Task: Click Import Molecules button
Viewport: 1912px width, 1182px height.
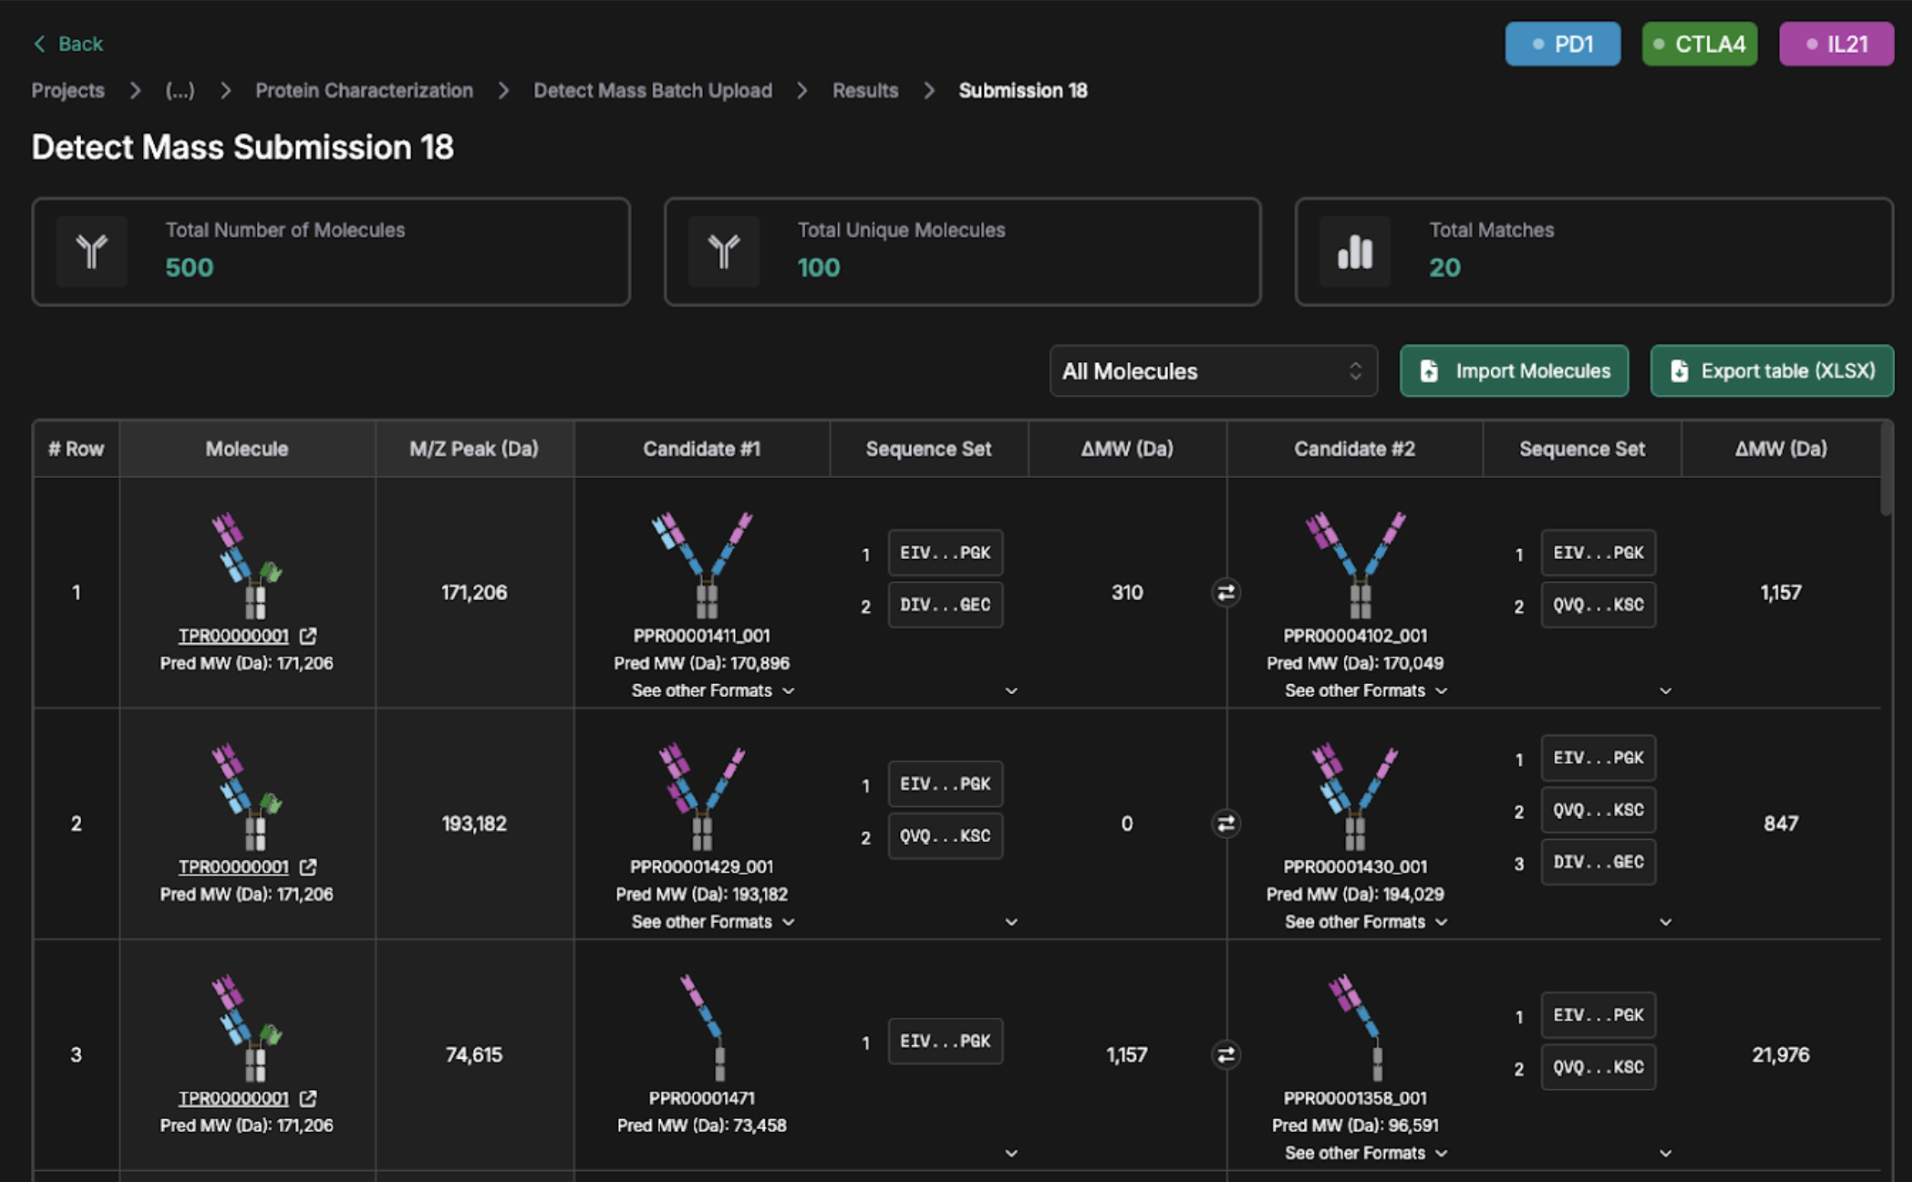Action: click(1514, 371)
